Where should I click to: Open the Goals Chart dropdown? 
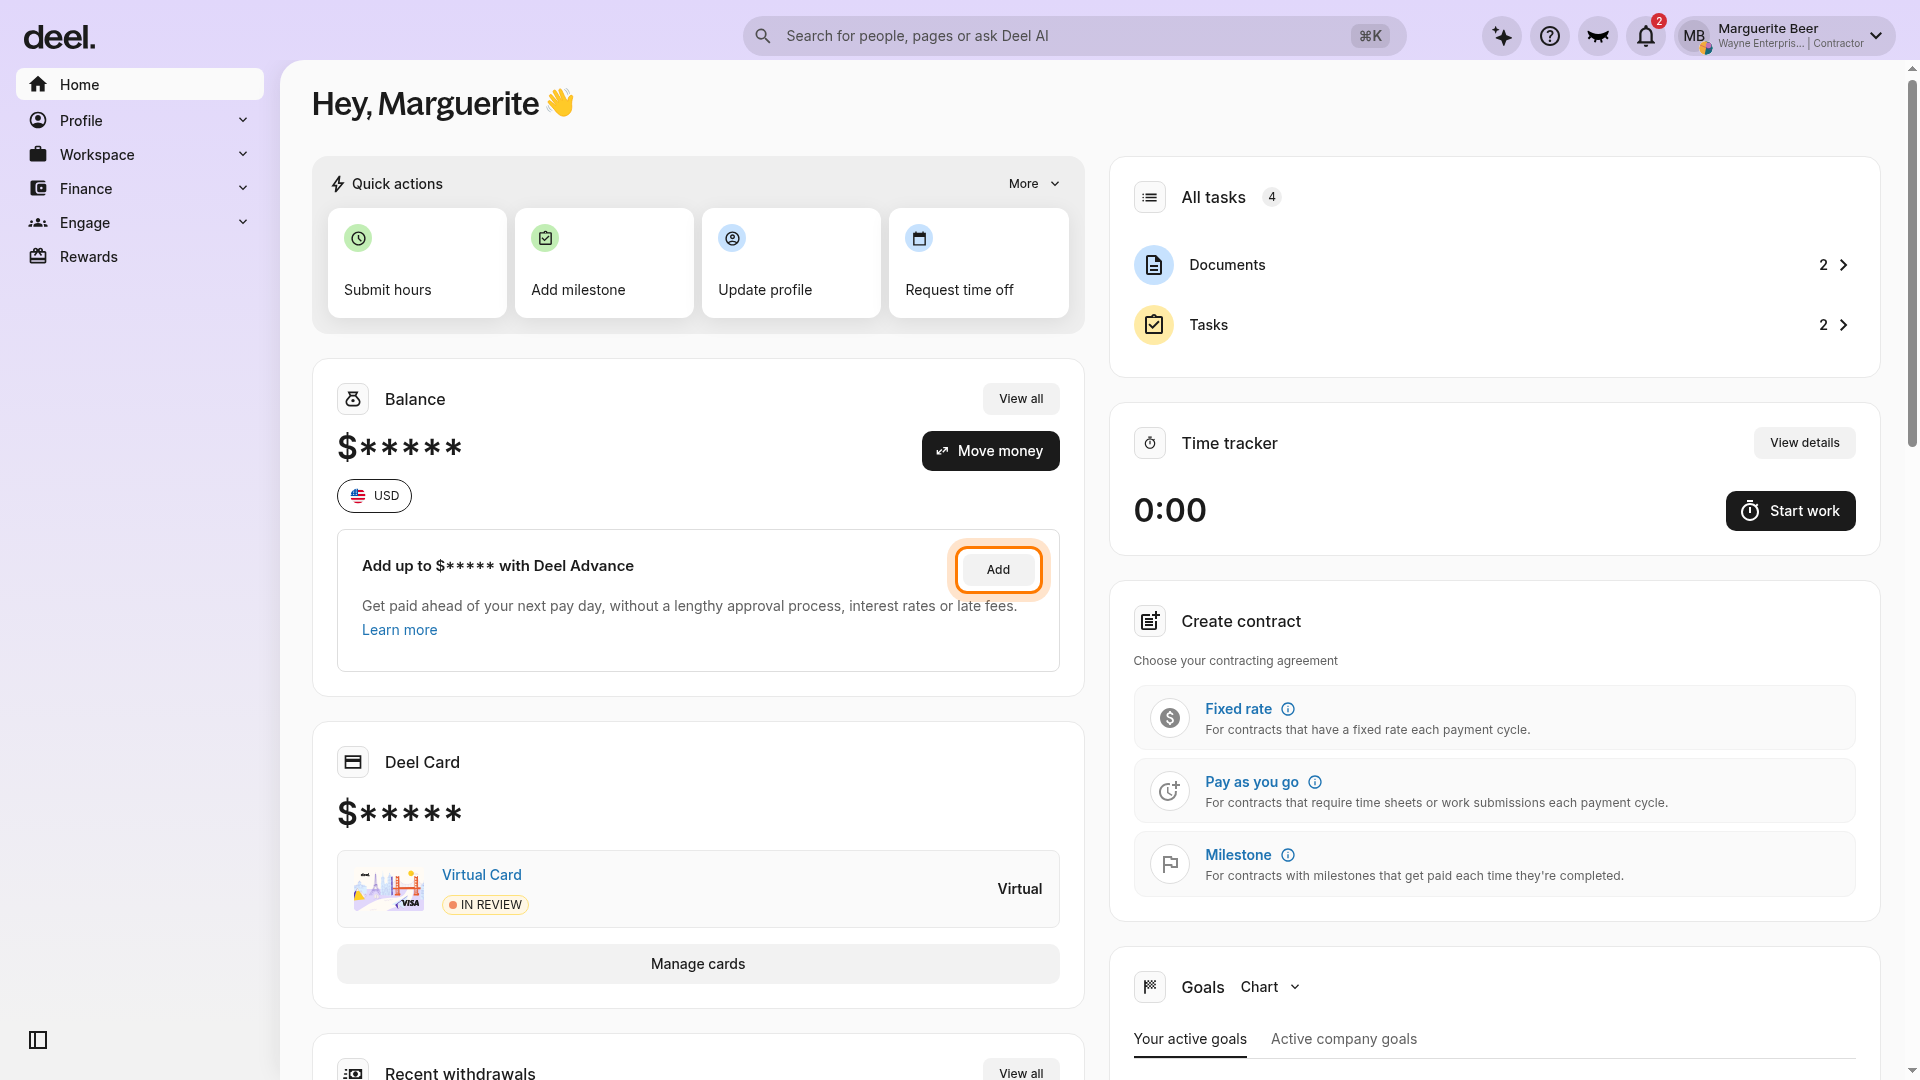click(x=1270, y=987)
